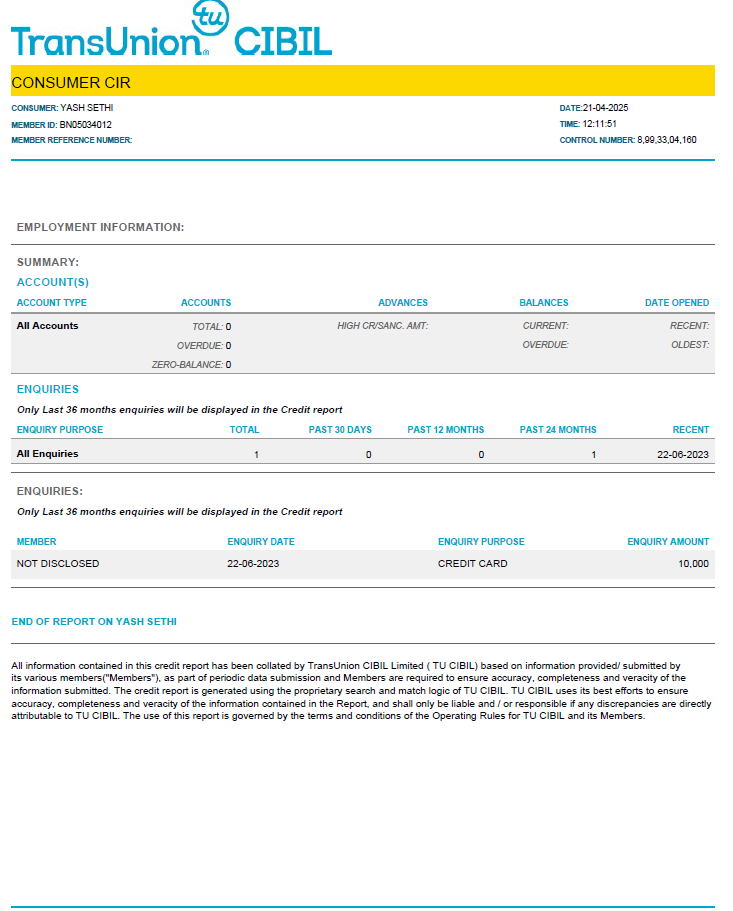Viewport: 733px width, 911px height.
Task: Select enquiry date in NOT DISCLOSED row
Action: pyautogui.click(x=253, y=564)
